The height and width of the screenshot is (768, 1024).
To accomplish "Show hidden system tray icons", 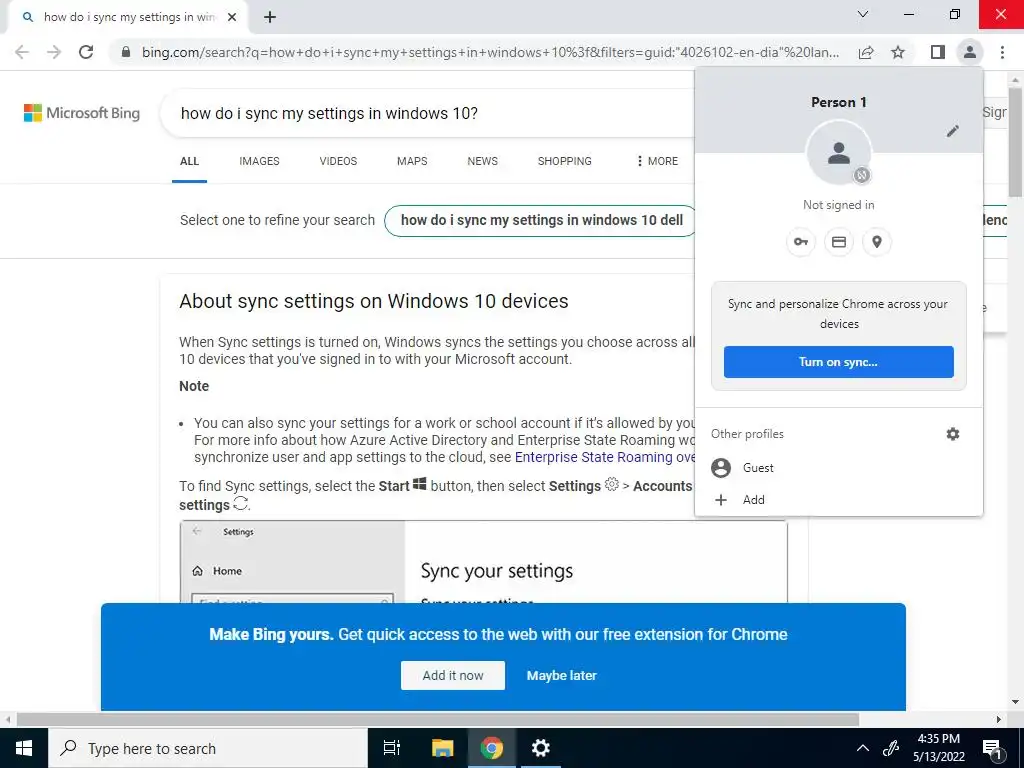I will [x=863, y=748].
